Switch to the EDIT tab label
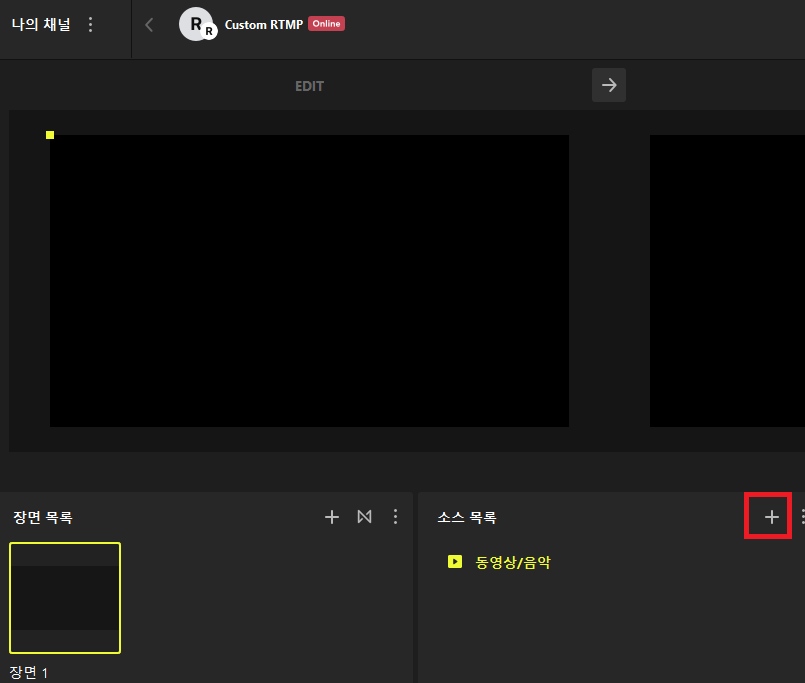This screenshot has width=805, height=683. pyautogui.click(x=309, y=86)
